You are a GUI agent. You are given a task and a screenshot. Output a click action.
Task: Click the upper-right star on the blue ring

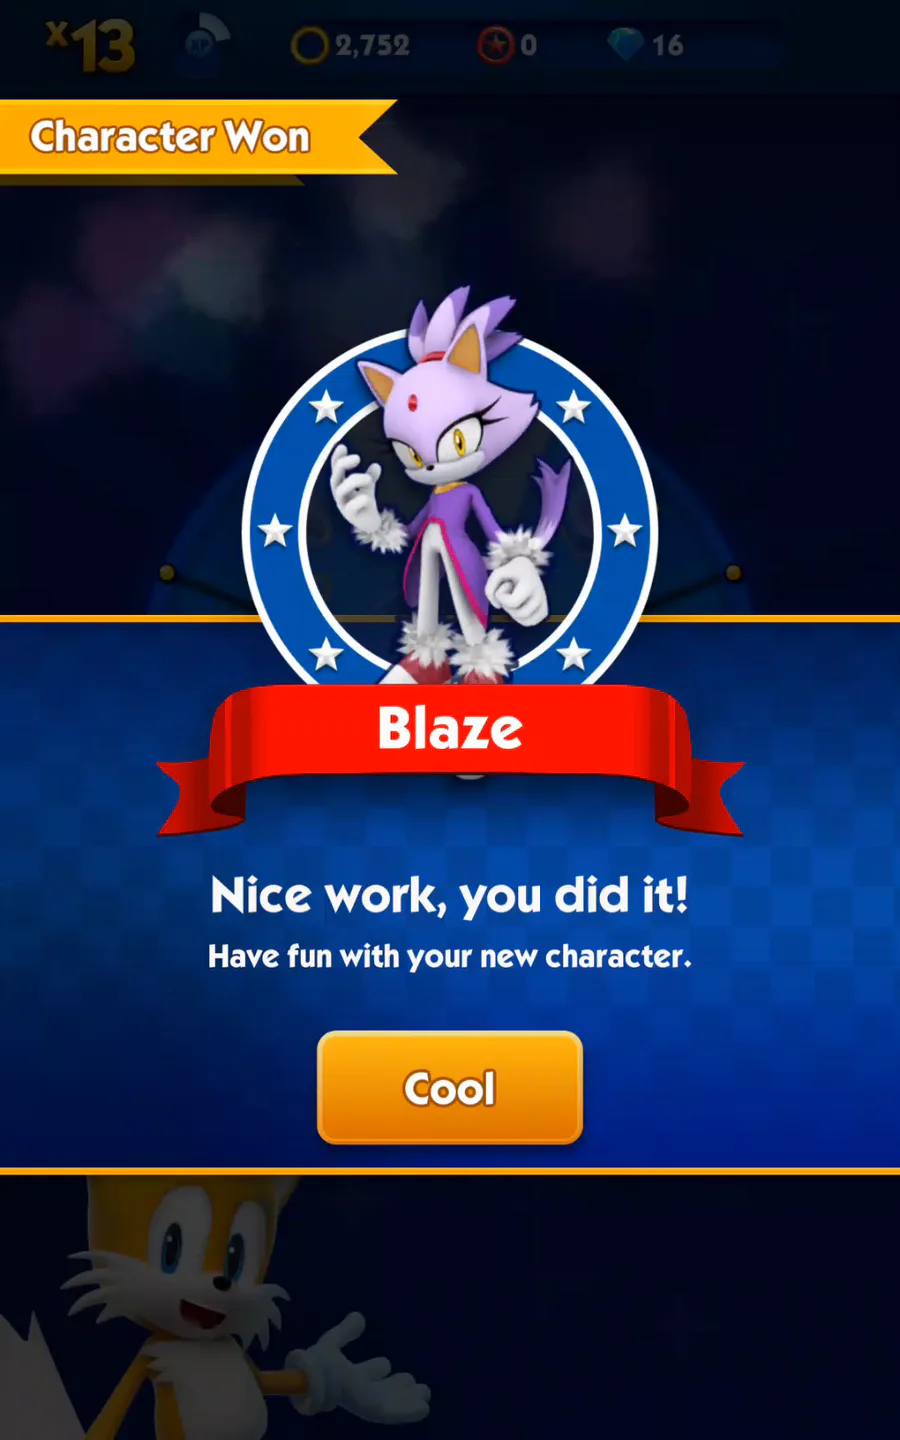(x=574, y=407)
